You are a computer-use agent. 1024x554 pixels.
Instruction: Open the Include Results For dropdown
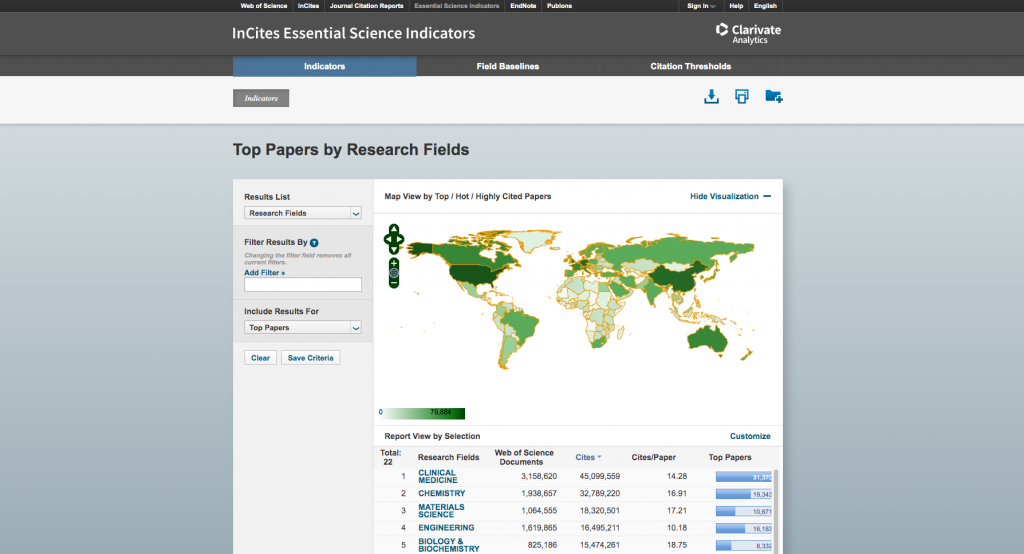(303, 327)
